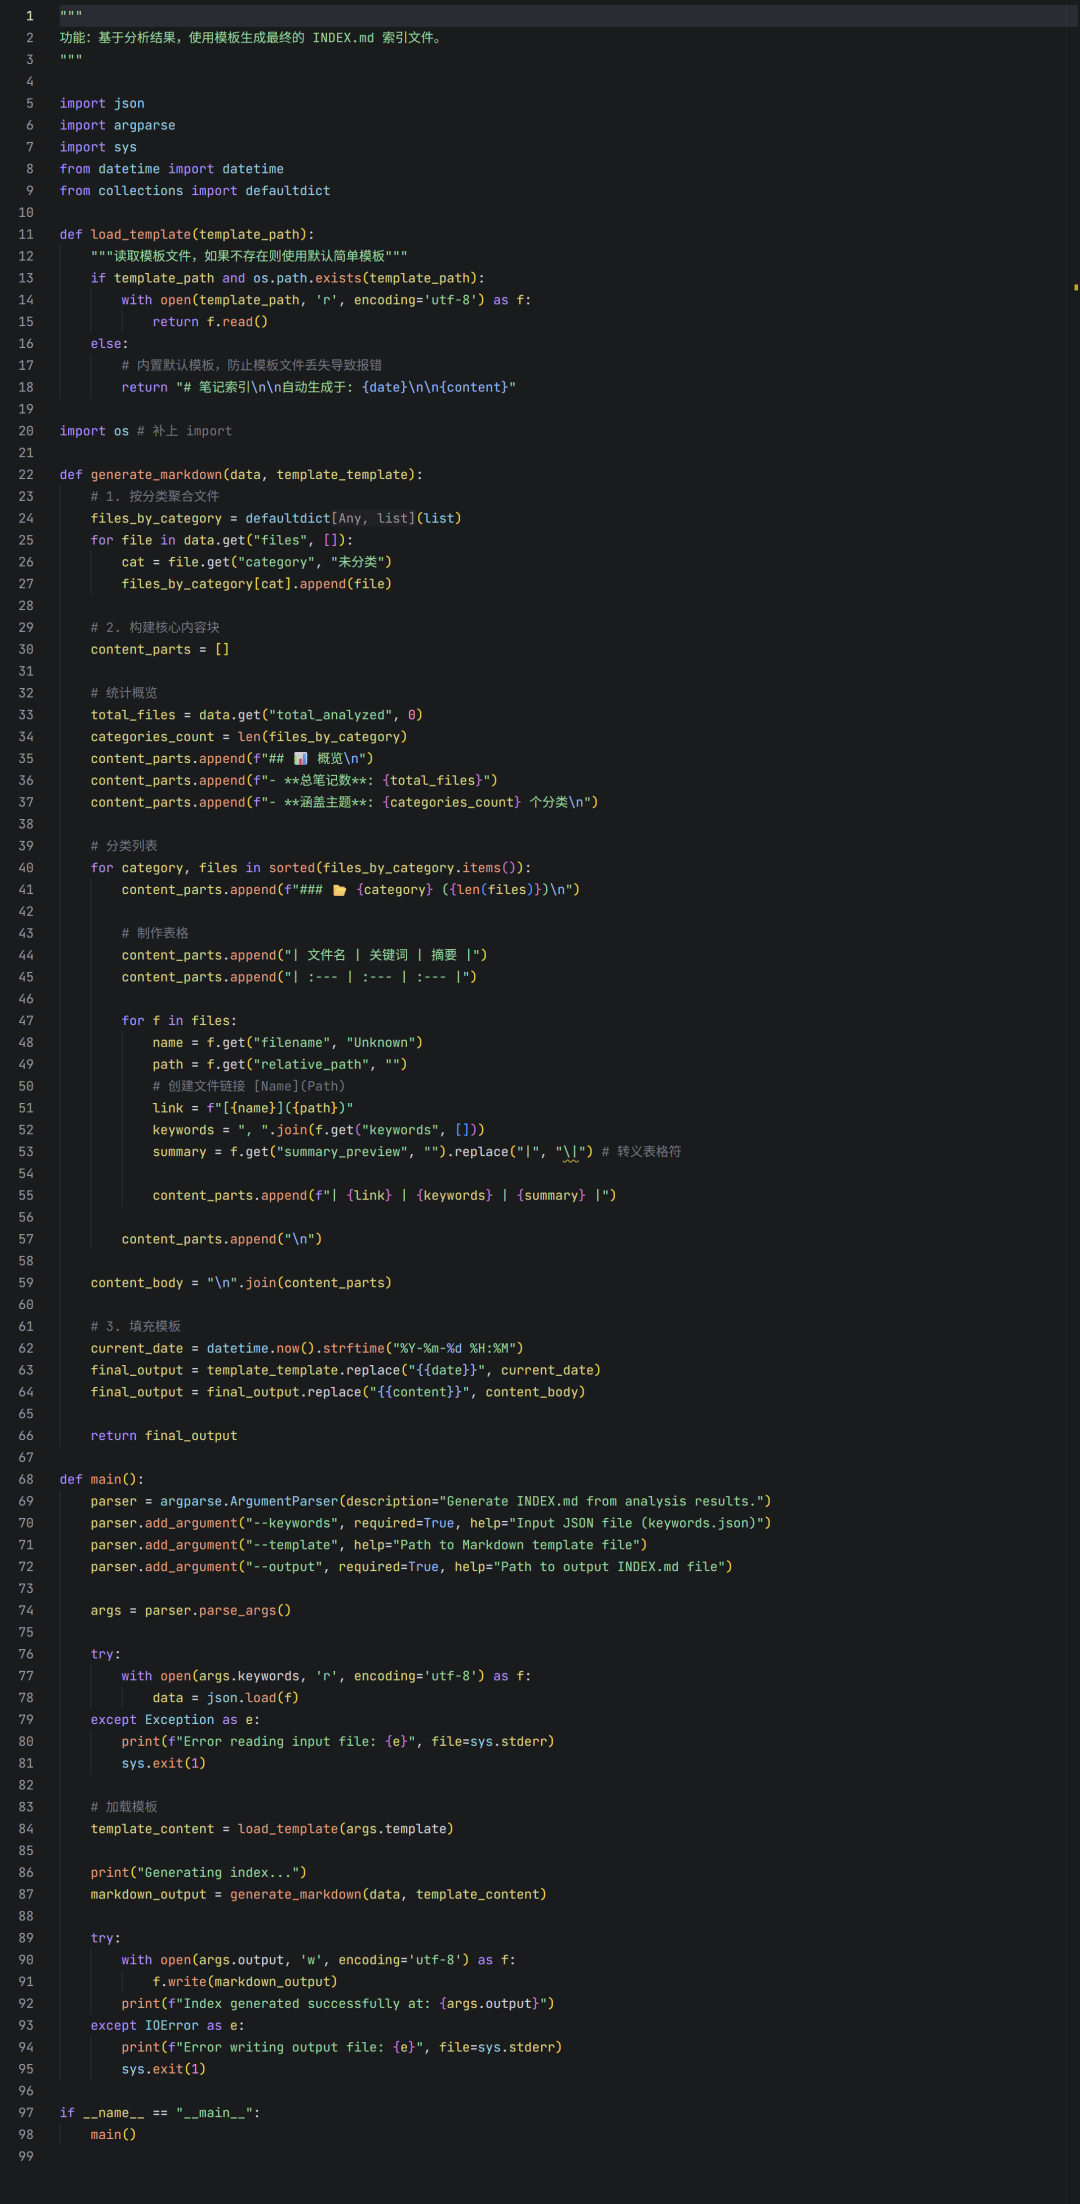Click the 'Error reading input file' print statement
Image resolution: width=1080 pixels, height=2204 pixels.
pos(338,1742)
